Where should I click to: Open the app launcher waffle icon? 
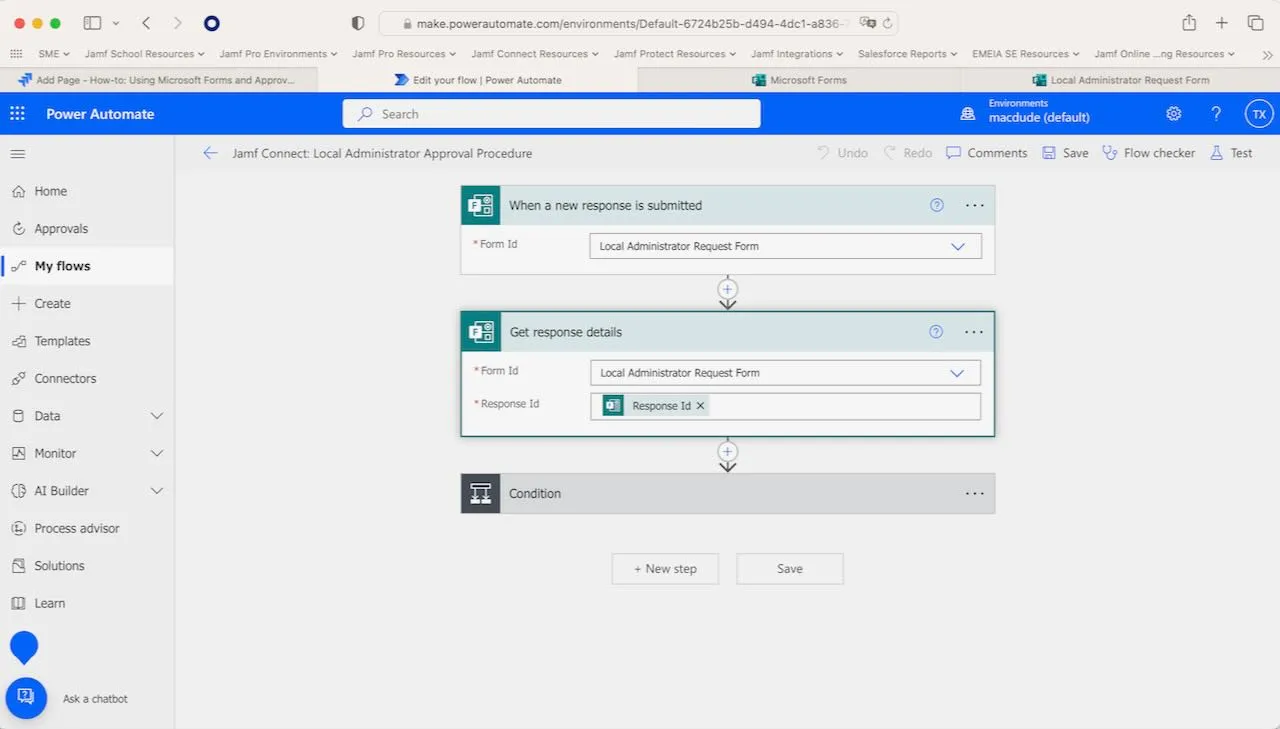pyautogui.click(x=17, y=114)
